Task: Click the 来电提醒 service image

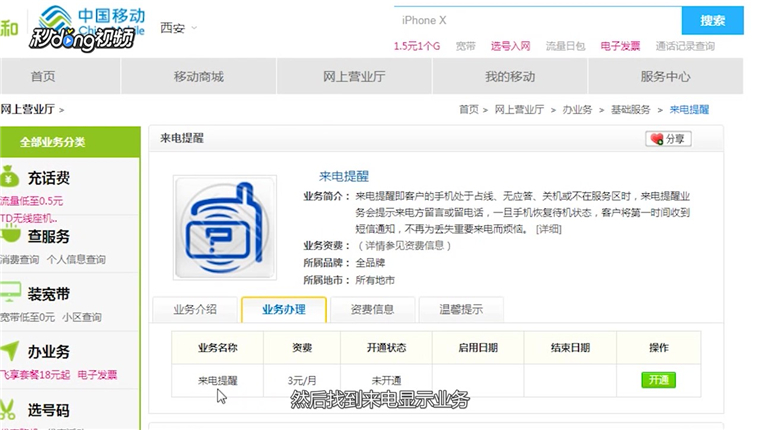Action: click(x=225, y=228)
